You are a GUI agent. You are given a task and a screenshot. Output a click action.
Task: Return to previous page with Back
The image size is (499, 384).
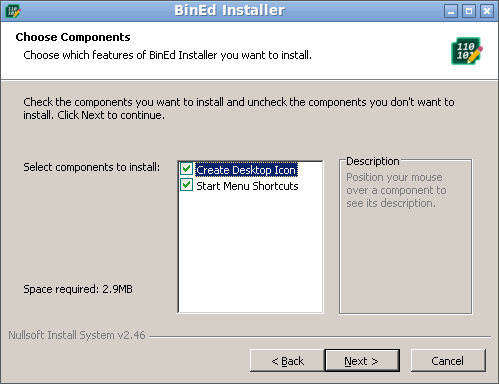pyautogui.click(x=287, y=360)
